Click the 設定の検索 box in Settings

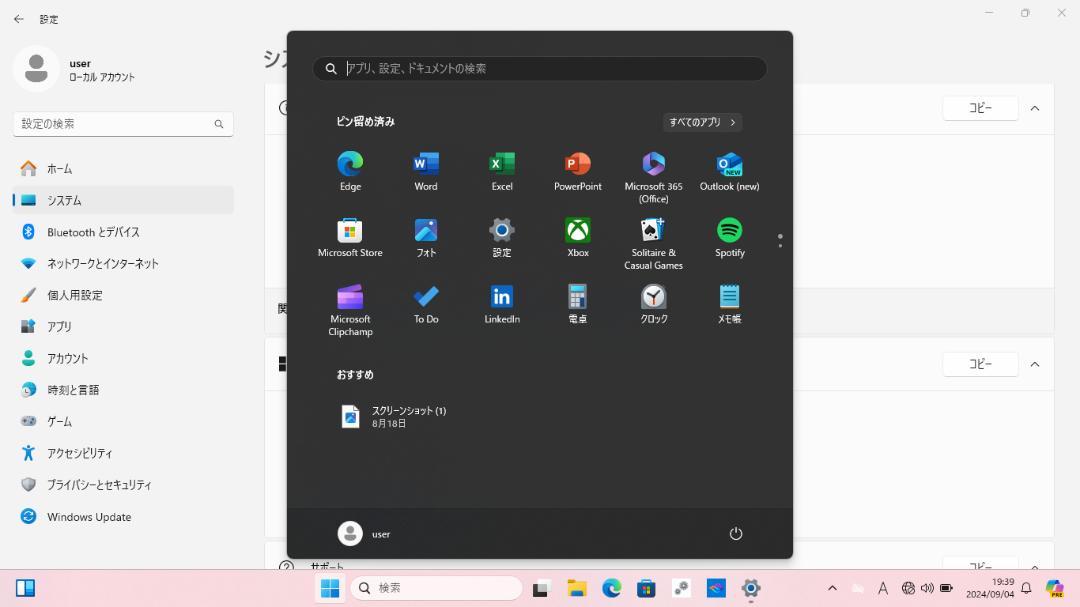click(x=123, y=124)
